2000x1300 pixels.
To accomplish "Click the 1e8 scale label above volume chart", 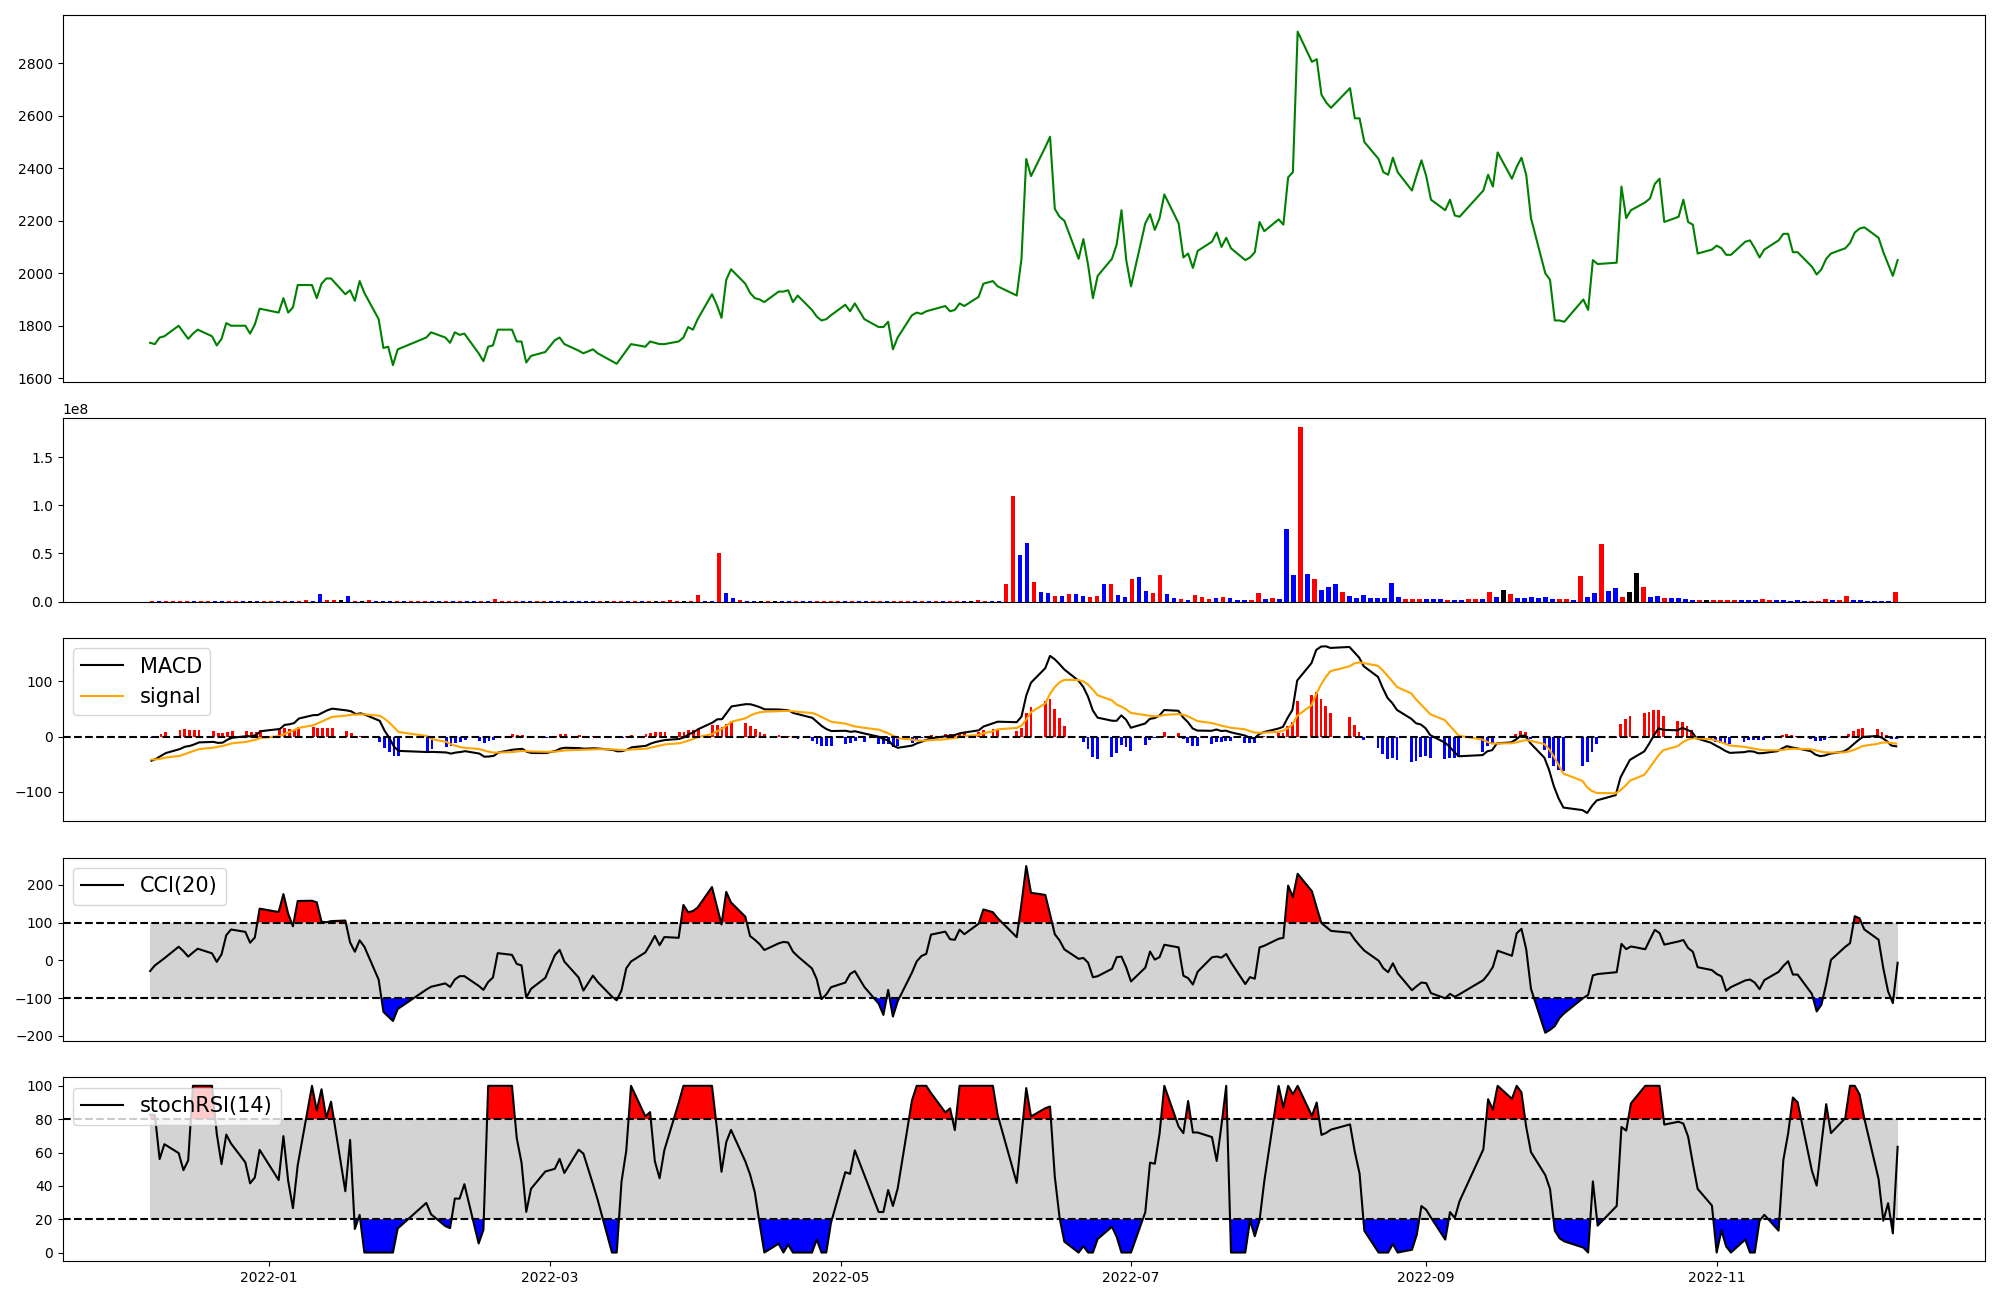I will click(x=76, y=409).
